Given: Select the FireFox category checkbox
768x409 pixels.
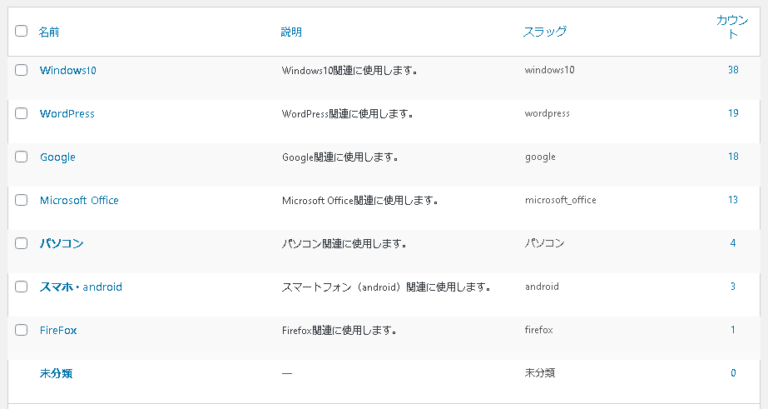Looking at the screenshot, I should tap(21, 329).
